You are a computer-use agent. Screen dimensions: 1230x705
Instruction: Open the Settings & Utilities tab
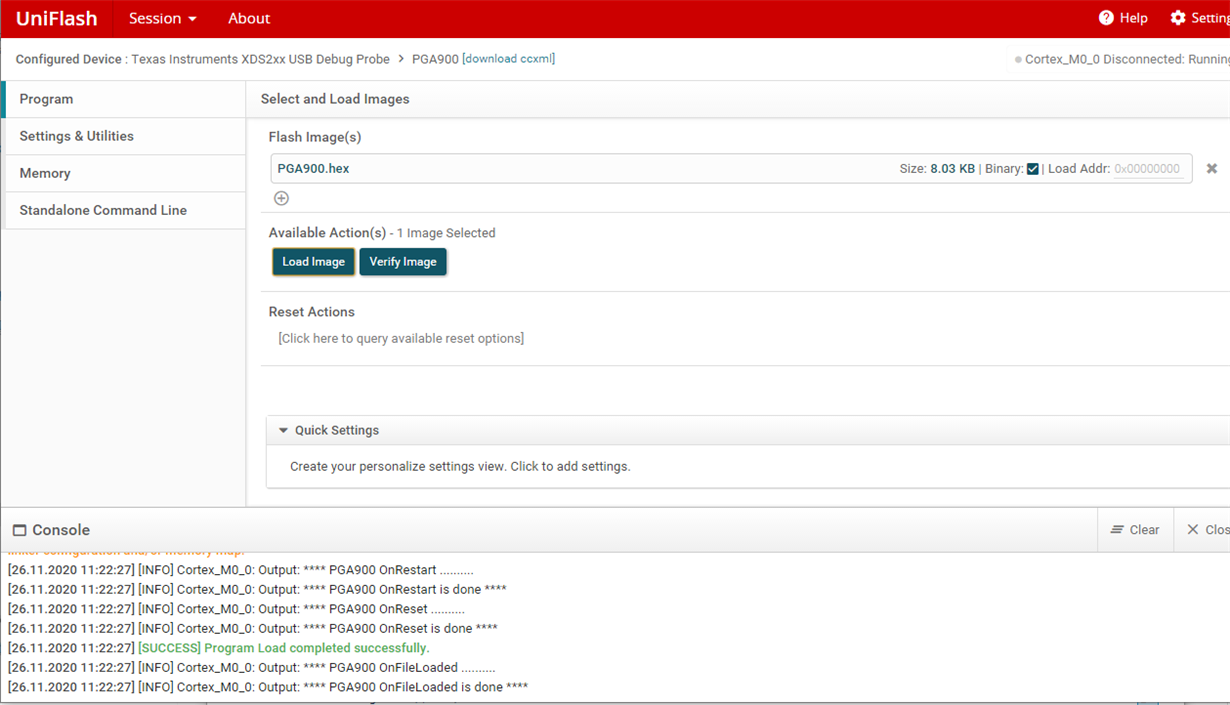tap(124, 136)
